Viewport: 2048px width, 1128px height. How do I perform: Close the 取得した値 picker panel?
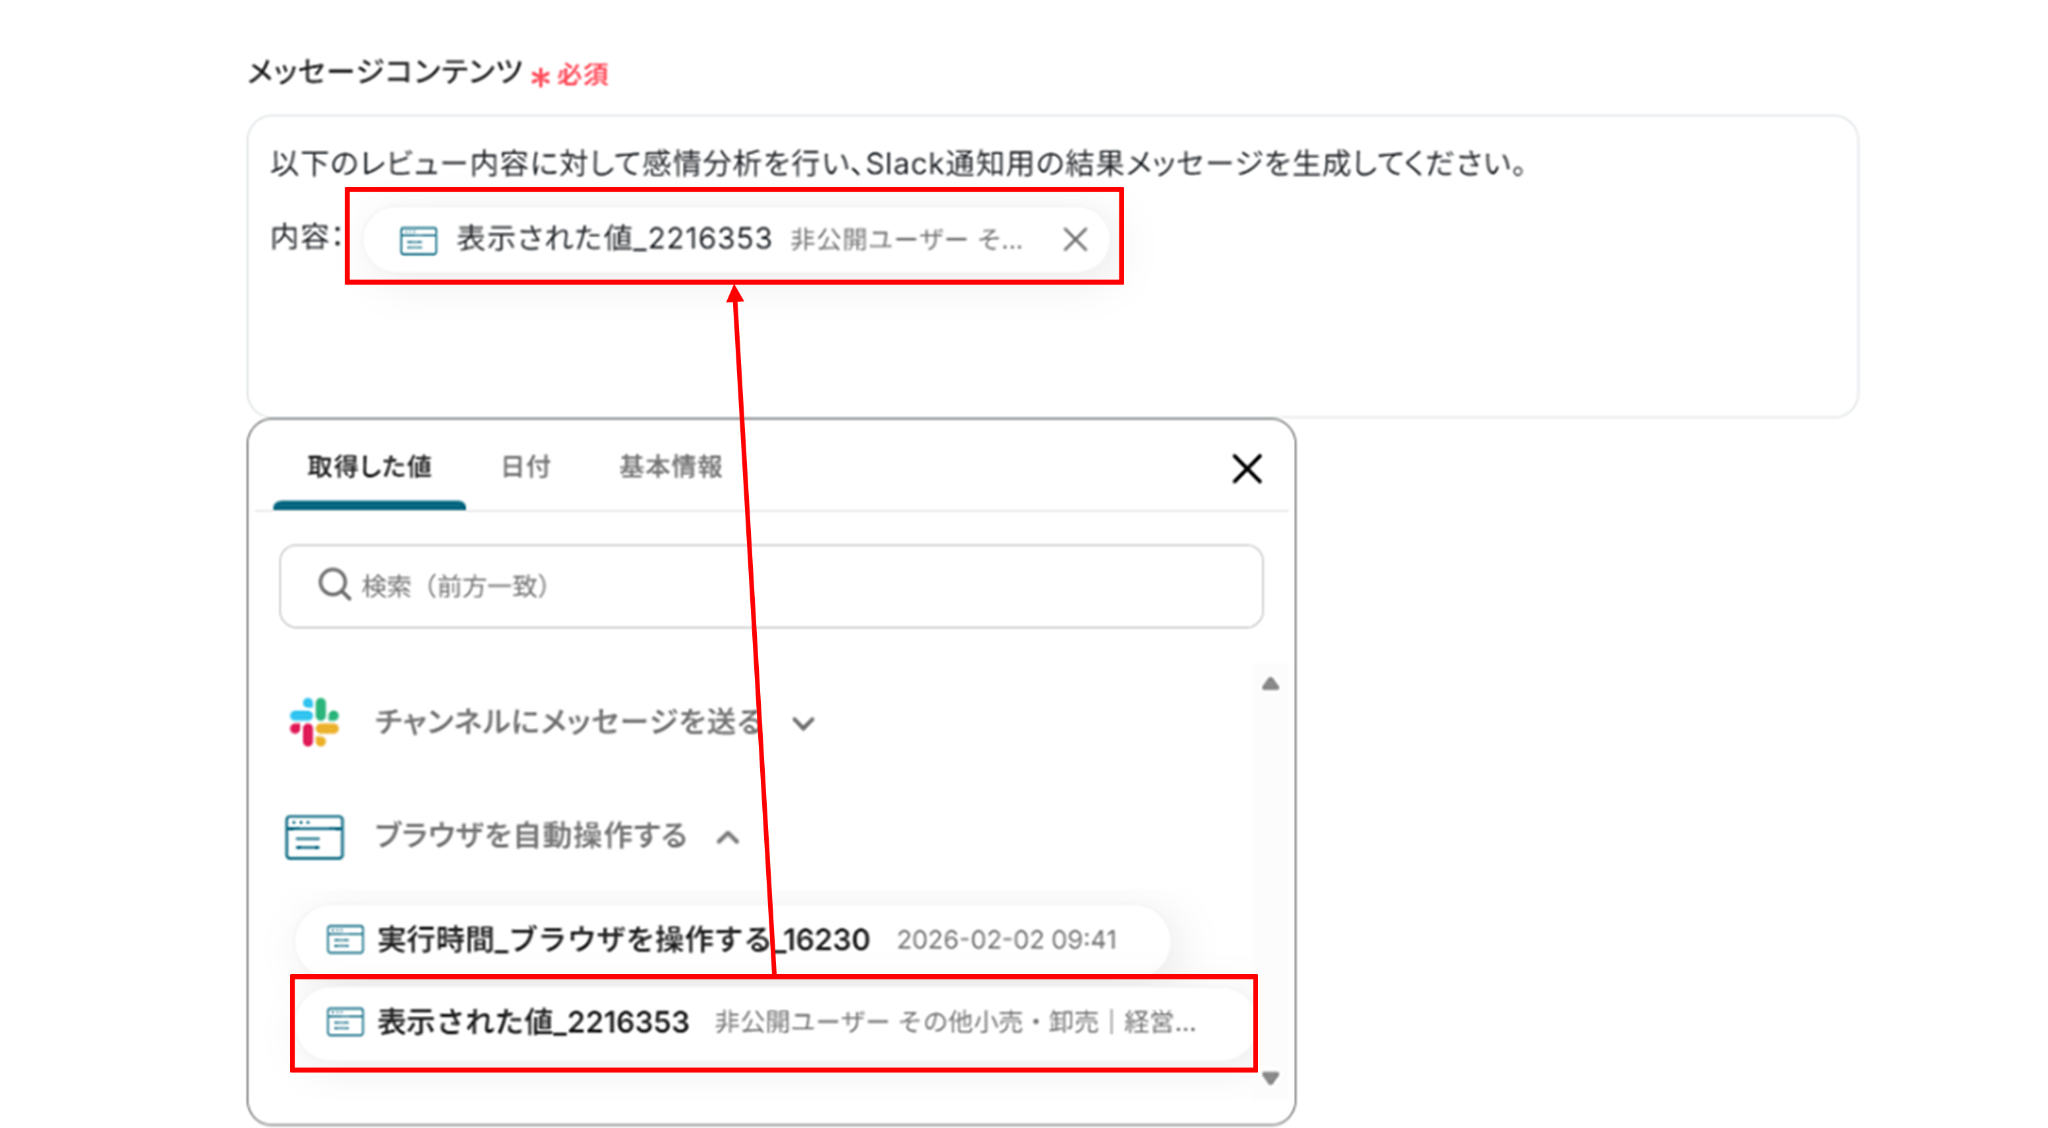(x=1246, y=468)
